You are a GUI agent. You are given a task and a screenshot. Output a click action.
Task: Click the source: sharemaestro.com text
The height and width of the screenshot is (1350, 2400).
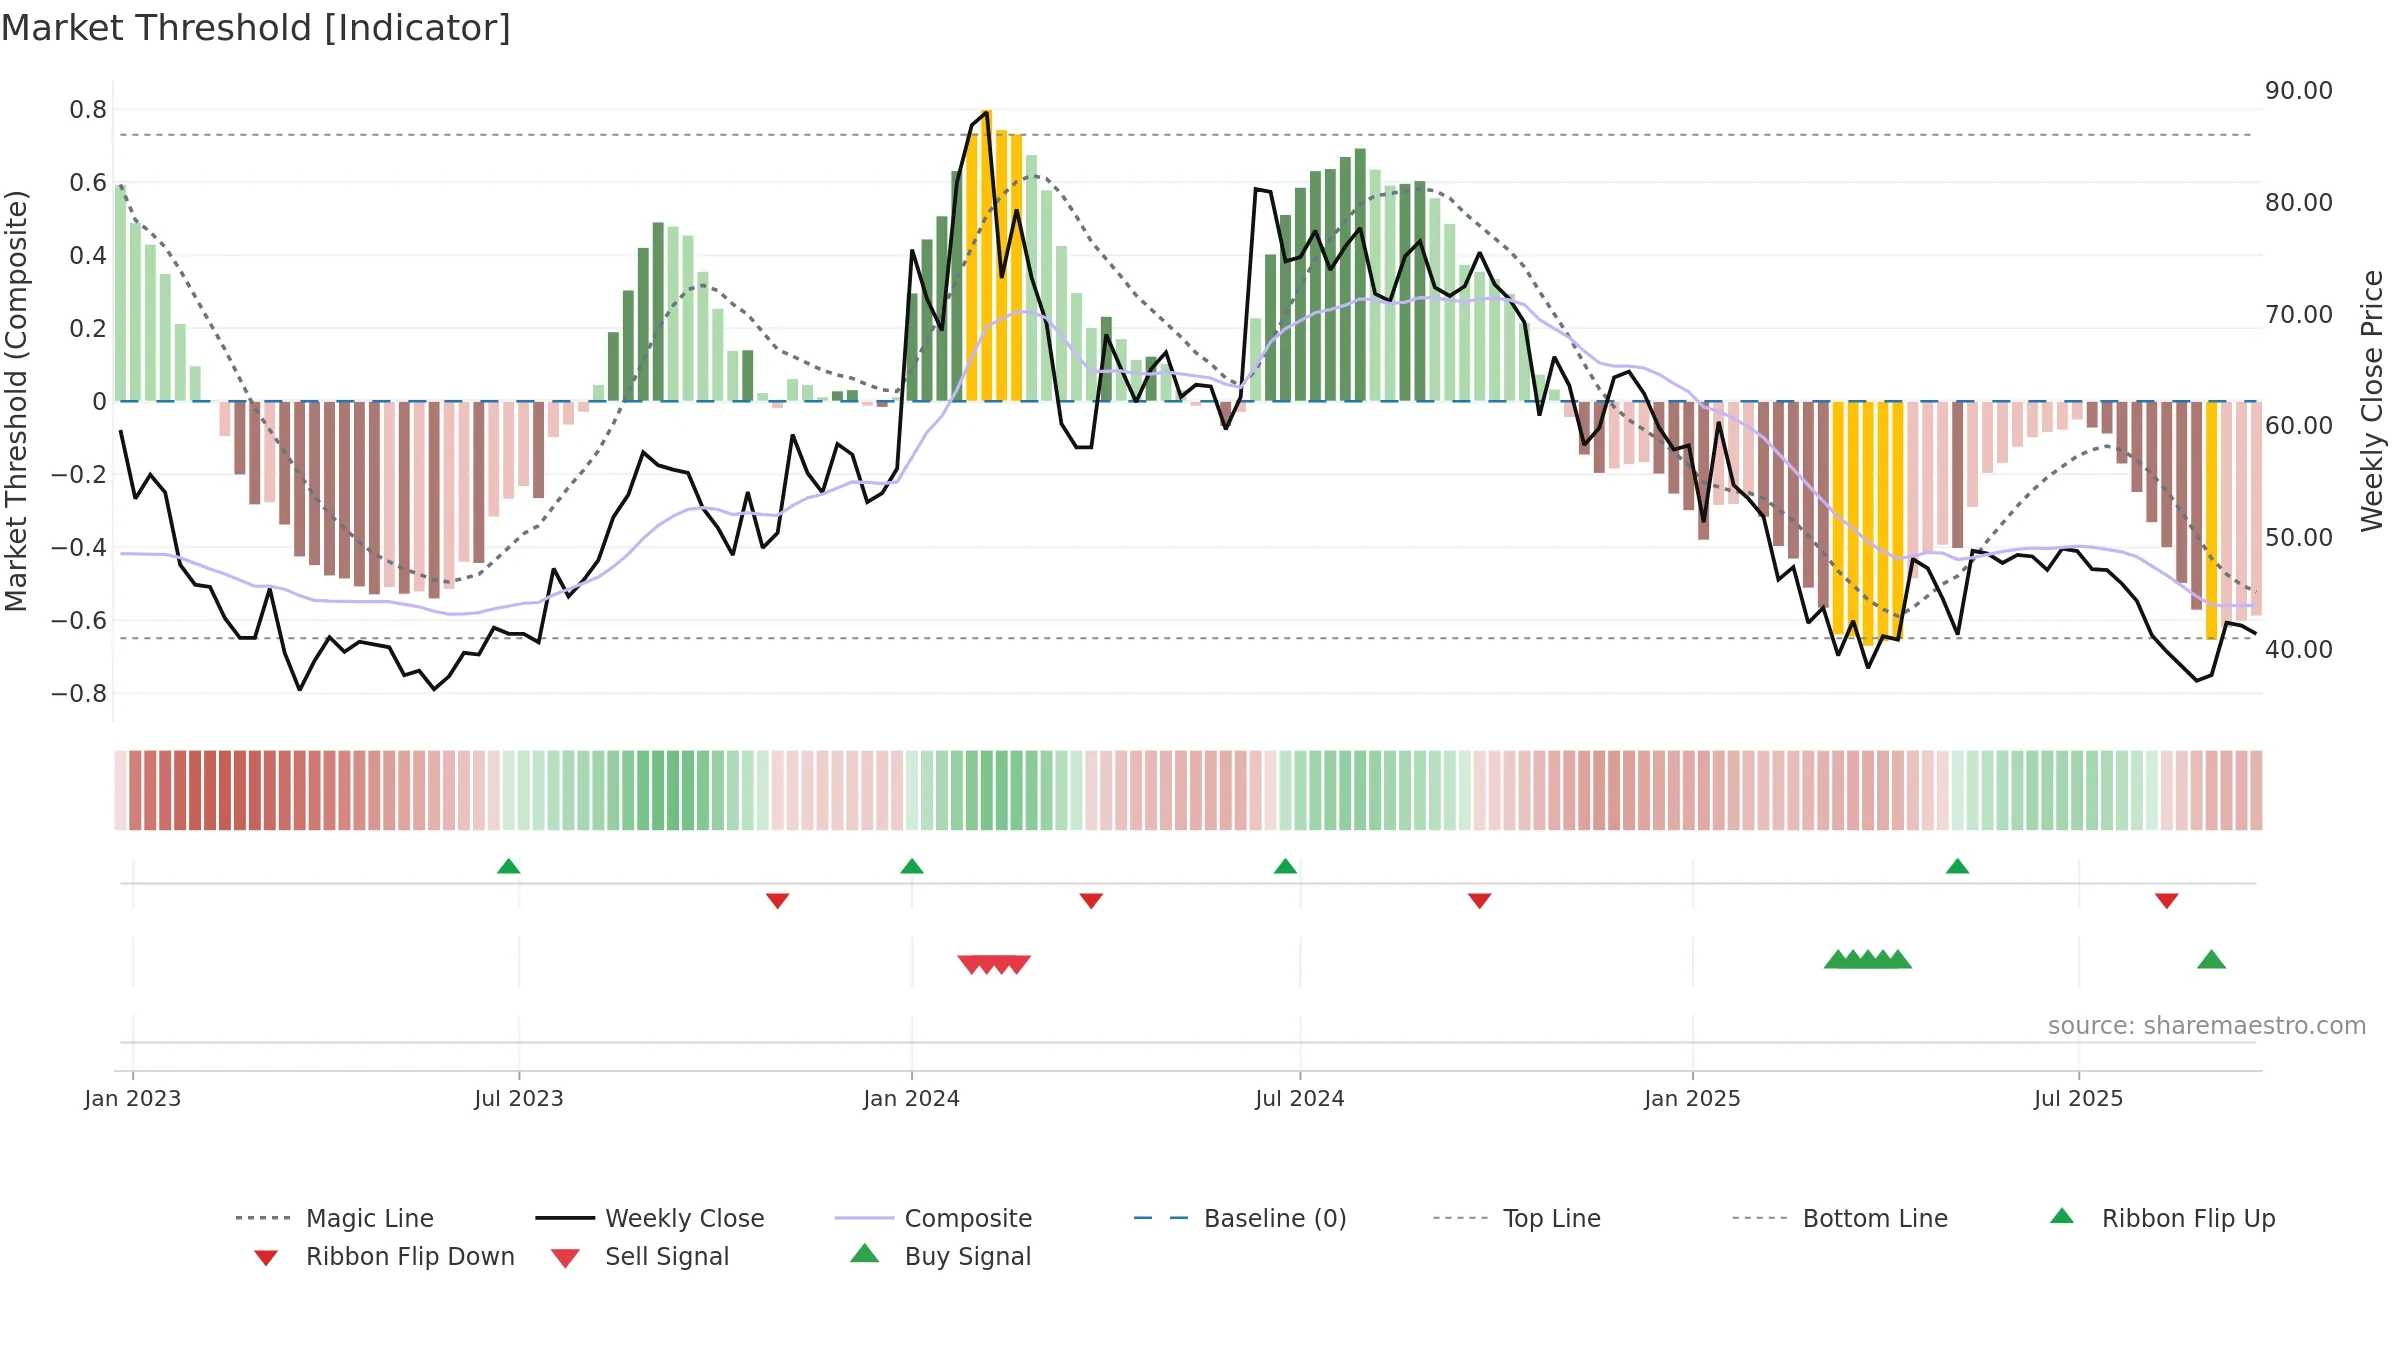pos(2207,1026)
